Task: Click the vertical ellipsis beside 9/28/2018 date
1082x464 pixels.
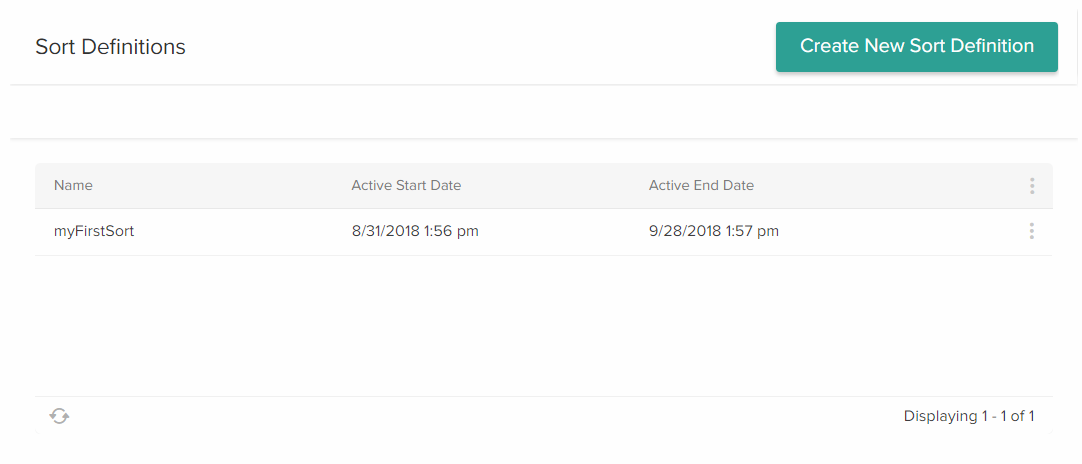Action: (1031, 231)
